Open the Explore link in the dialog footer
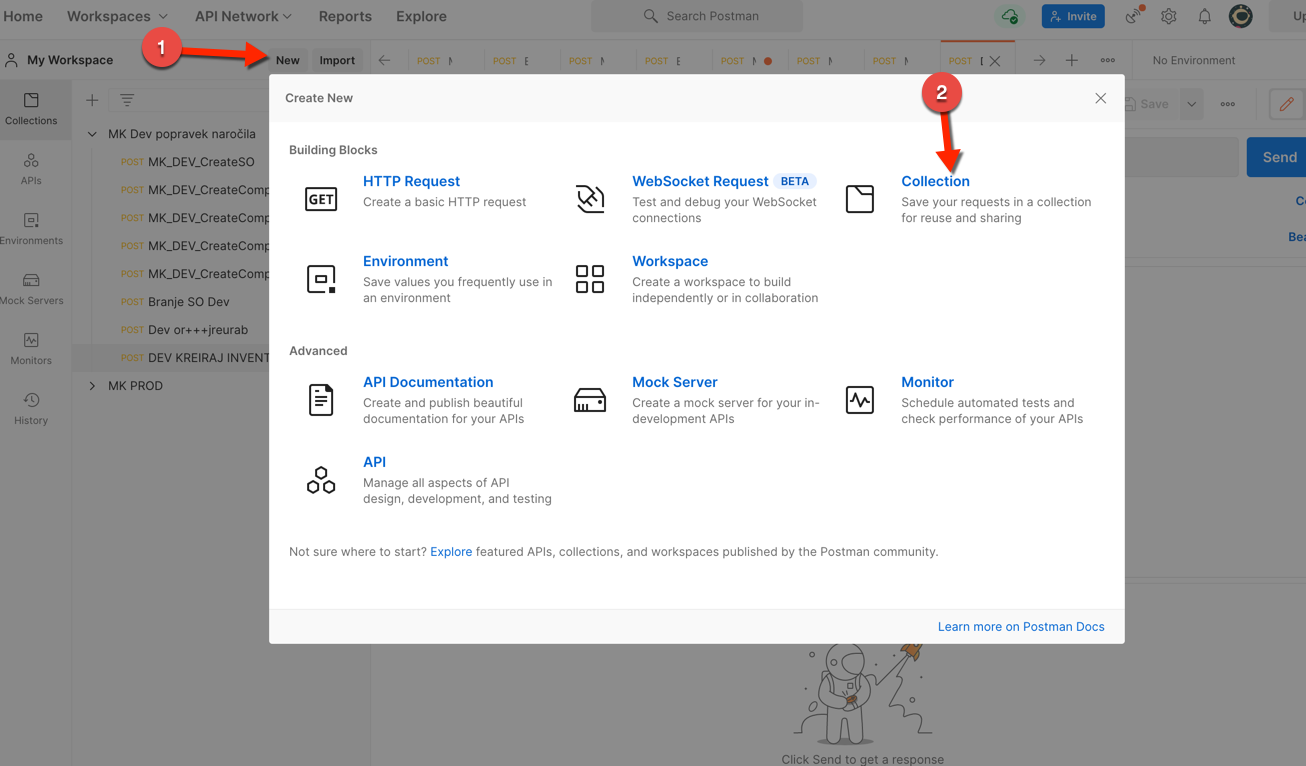 click(x=451, y=552)
